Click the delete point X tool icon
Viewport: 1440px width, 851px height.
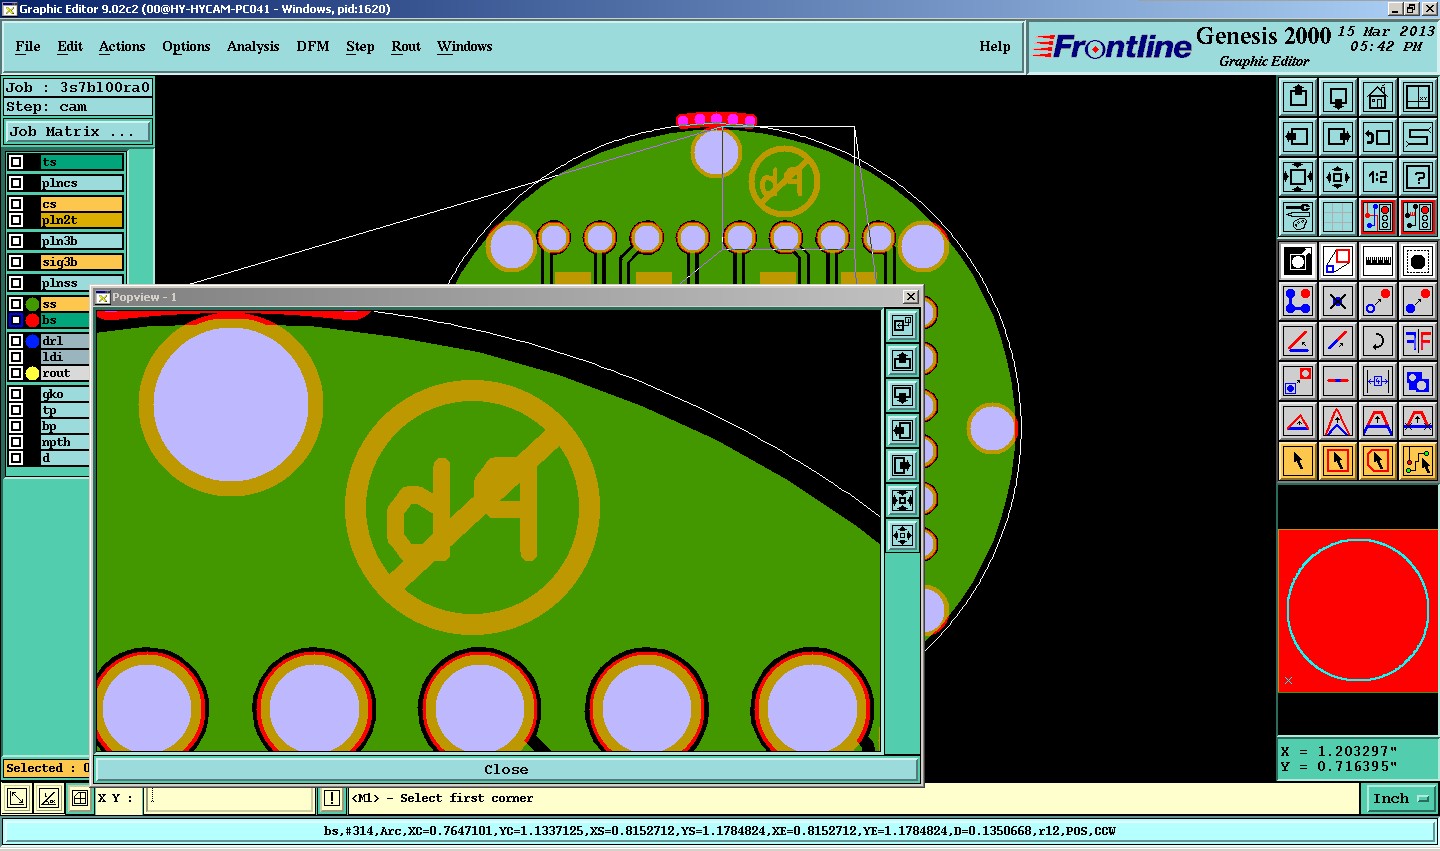click(x=1338, y=301)
